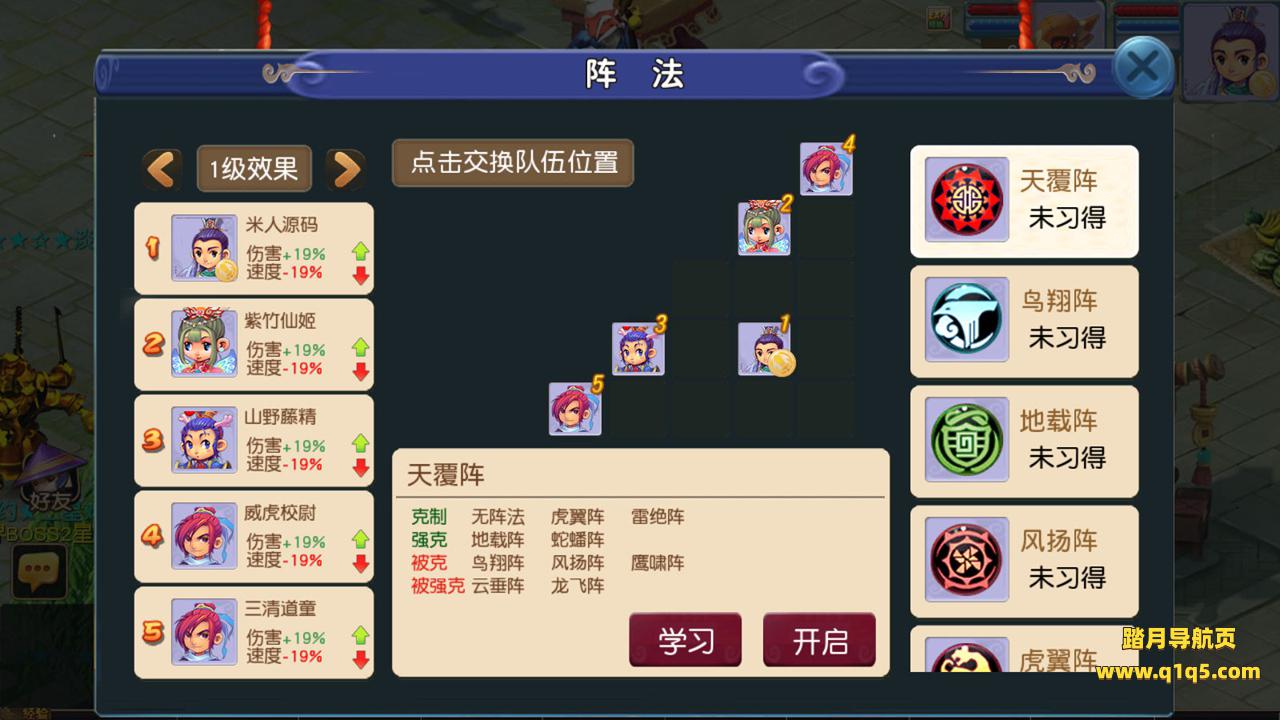The width and height of the screenshot is (1280, 720).
Task: Click the 点击交换队伍位置 button
Action: point(513,163)
